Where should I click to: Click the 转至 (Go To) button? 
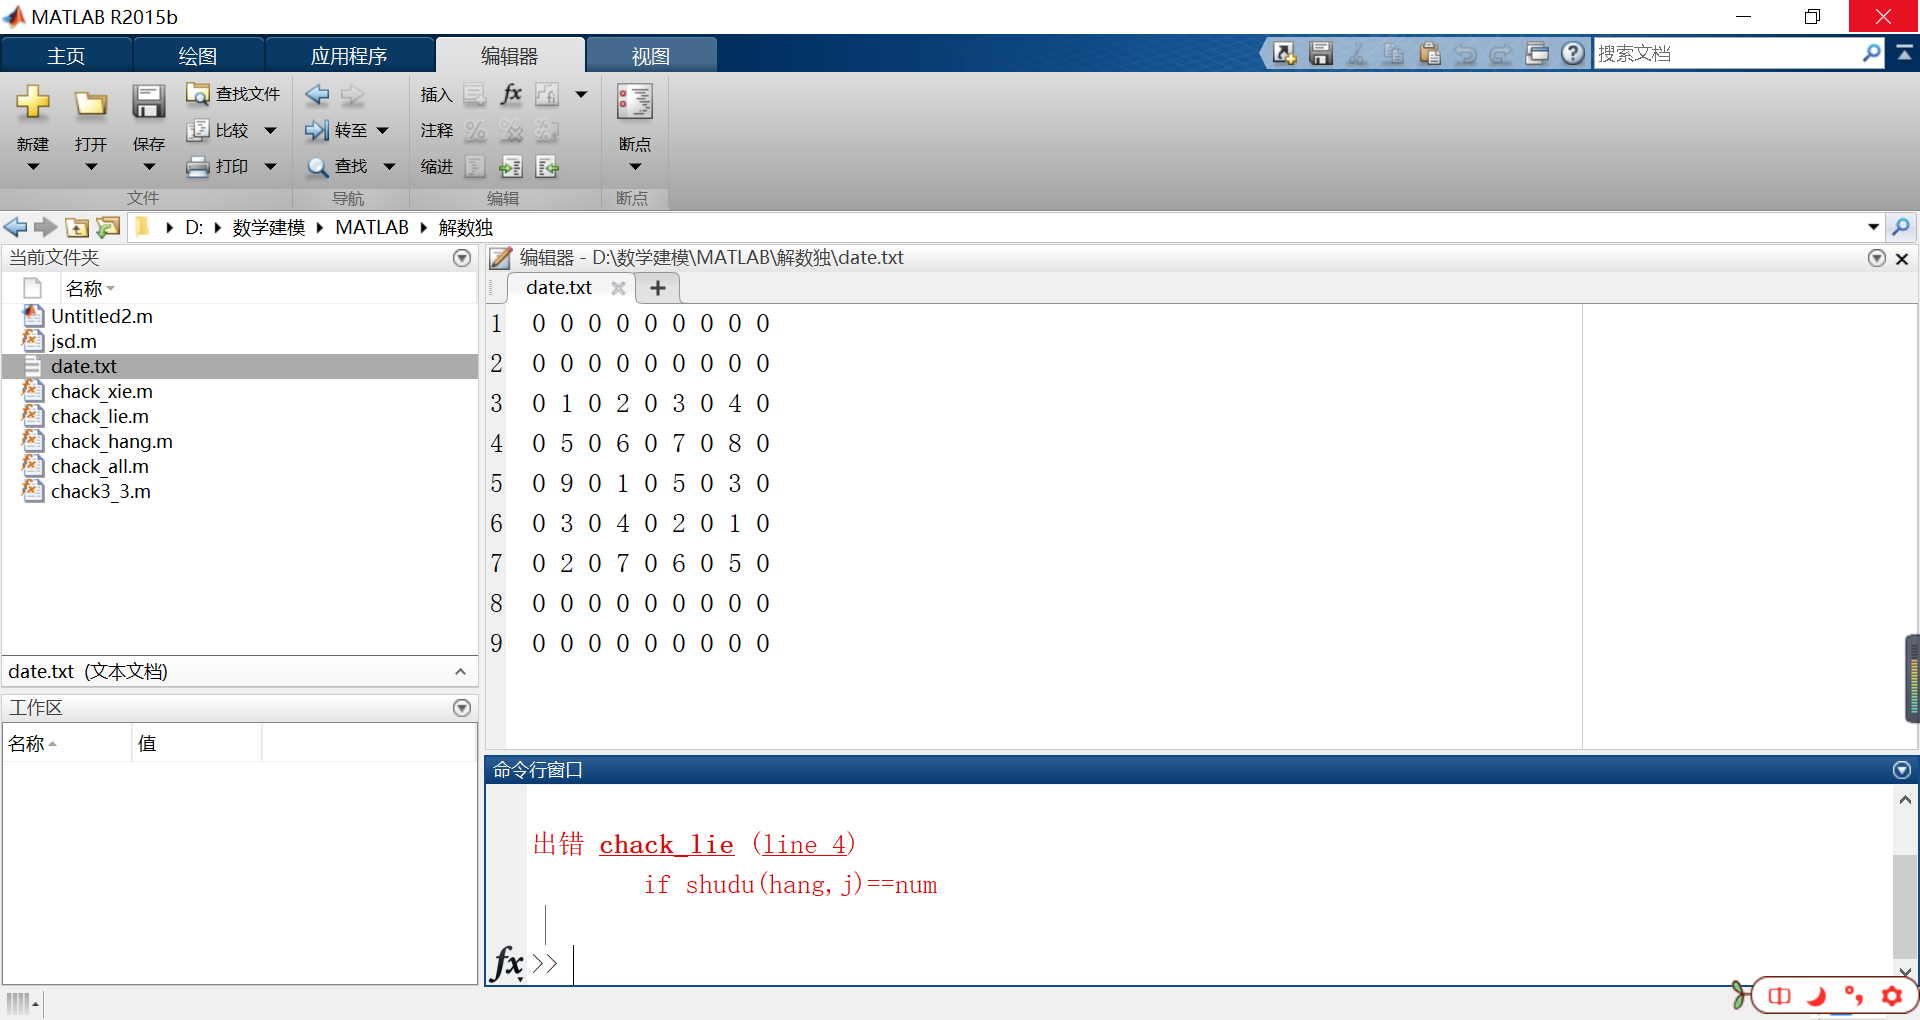pos(337,131)
